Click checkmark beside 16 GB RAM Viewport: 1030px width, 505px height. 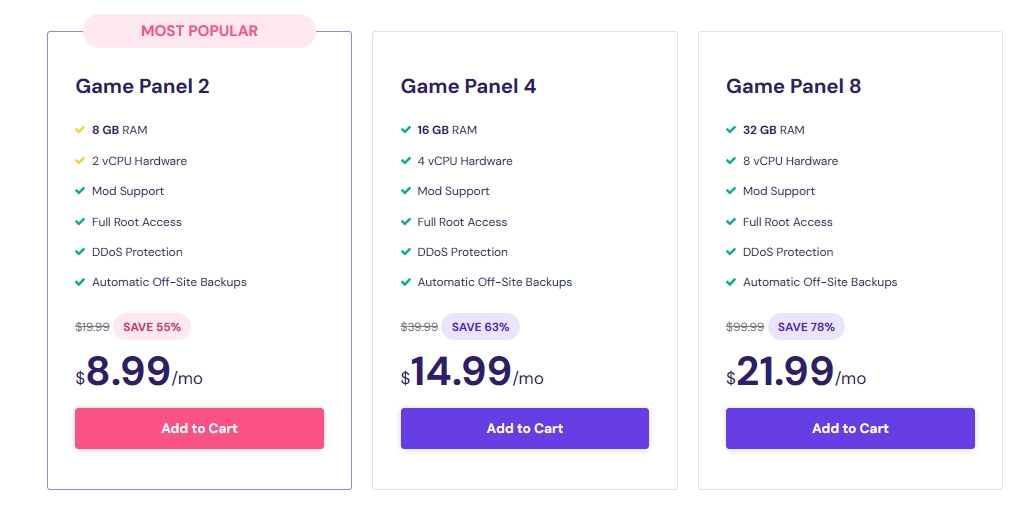(406, 130)
